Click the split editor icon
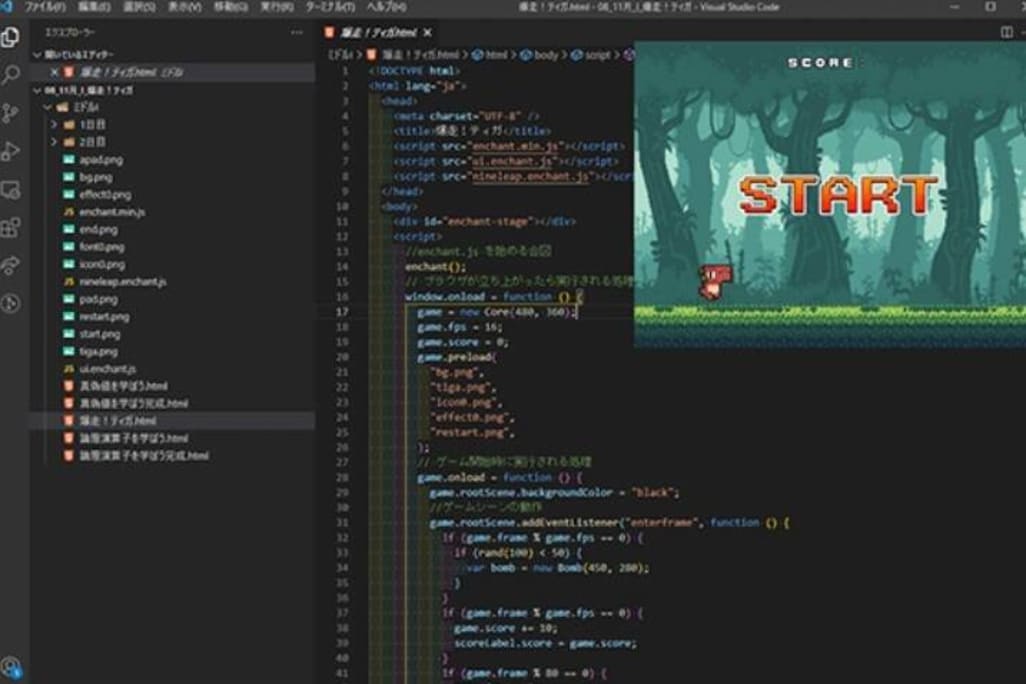This screenshot has height=684, width=1026. click(1006, 32)
